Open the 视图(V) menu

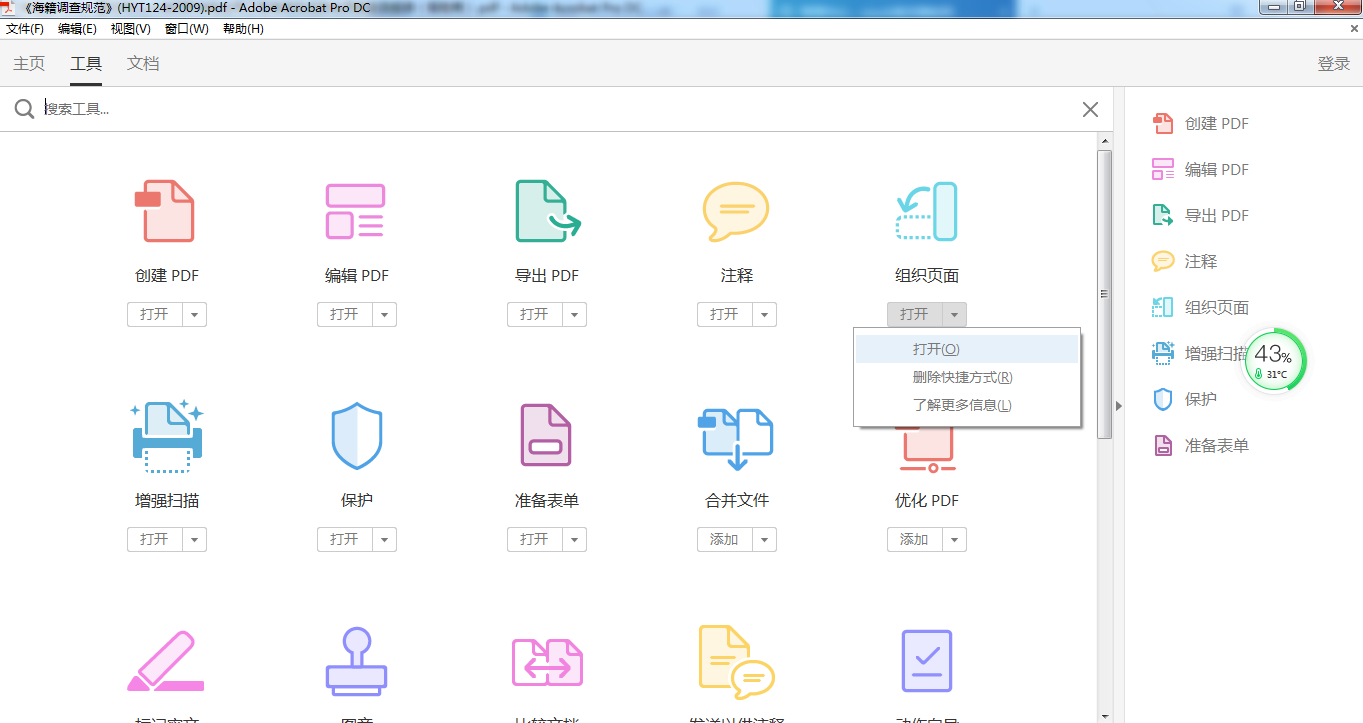pos(131,29)
